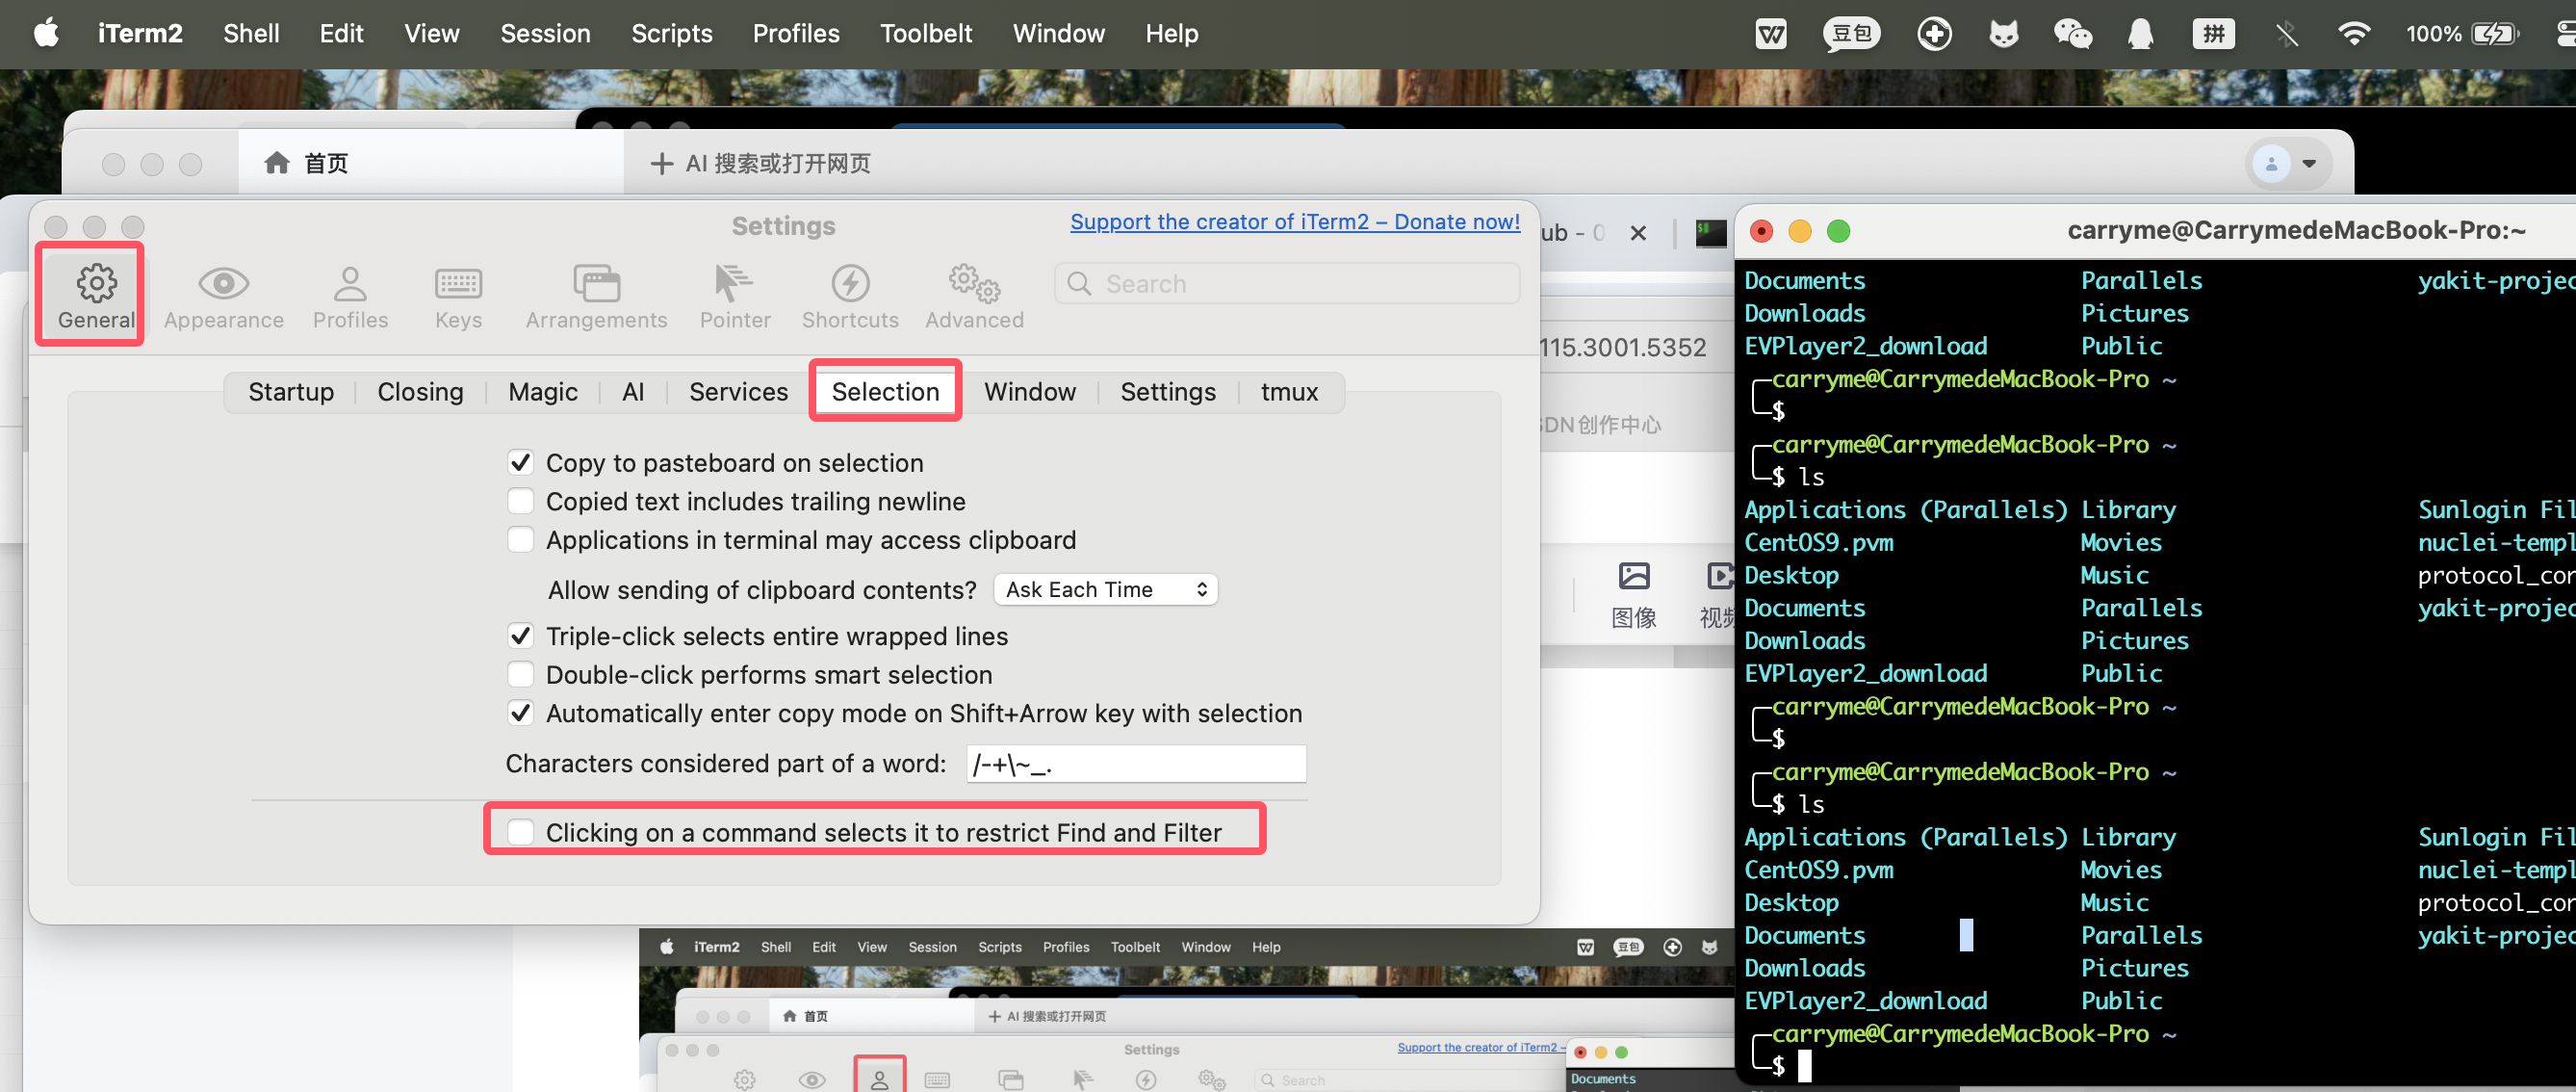Image resolution: width=2576 pixels, height=1092 pixels.
Task: Click the word characters text field
Action: [x=1135, y=764]
